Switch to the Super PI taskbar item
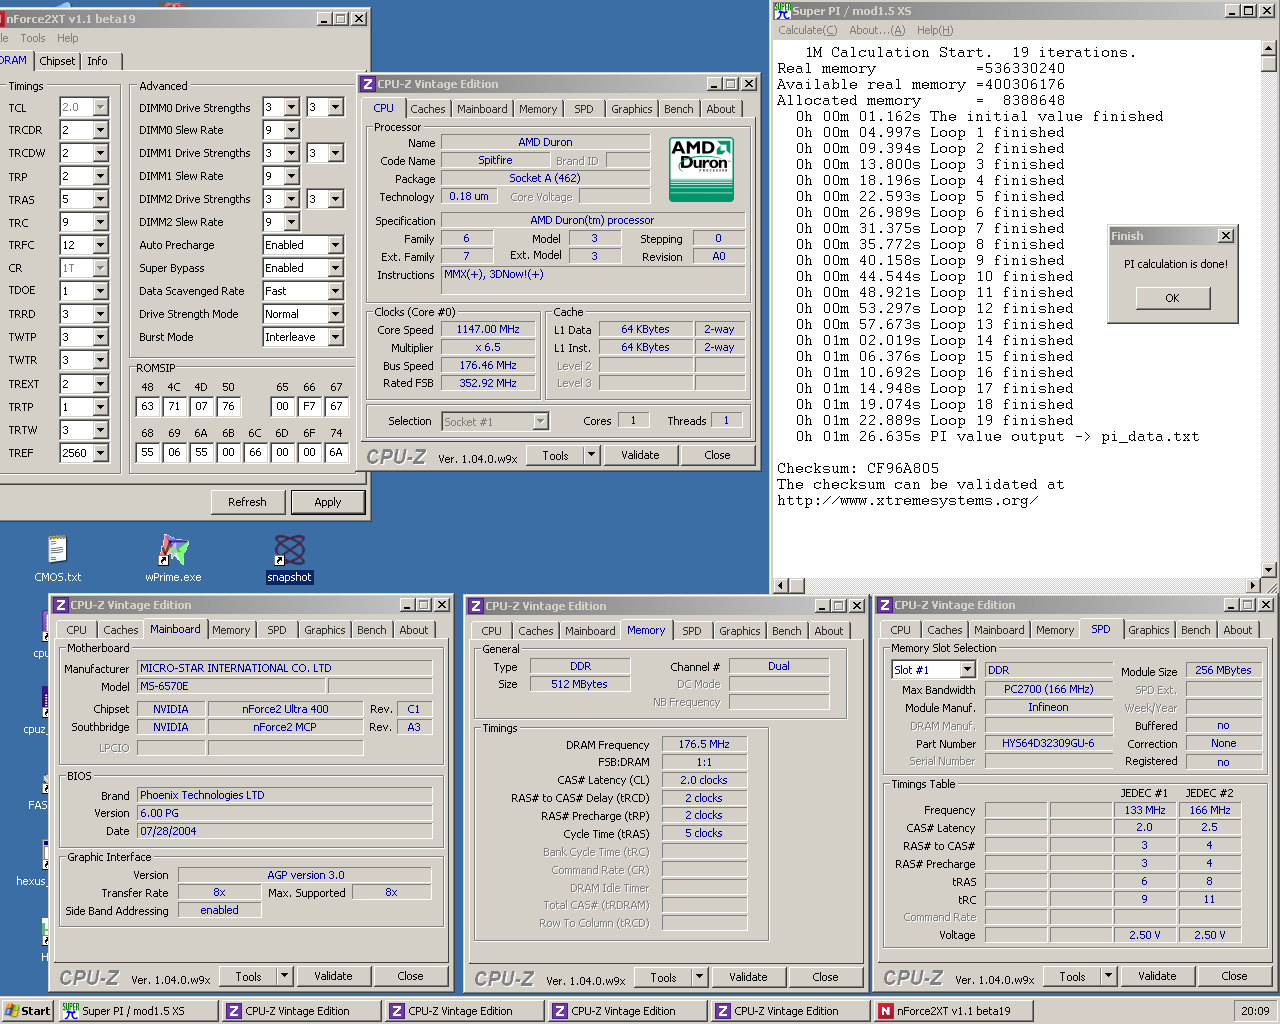The image size is (1280, 1024). pos(137,1011)
